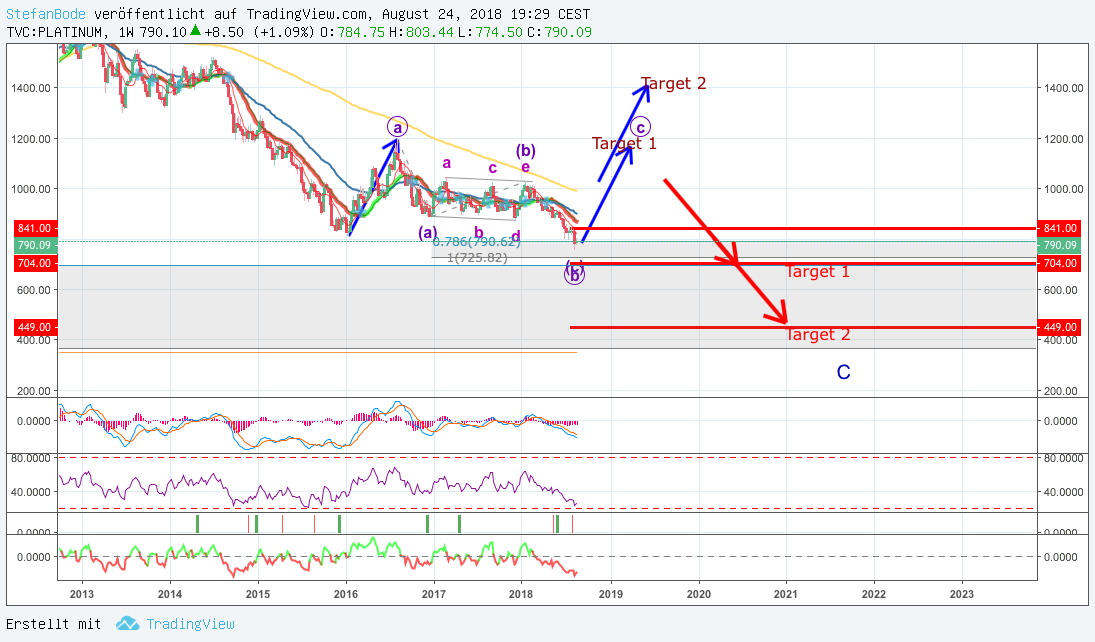Click the 2016 label on time axis
Screen dimensions: 1095x642
pyautogui.click(x=346, y=594)
